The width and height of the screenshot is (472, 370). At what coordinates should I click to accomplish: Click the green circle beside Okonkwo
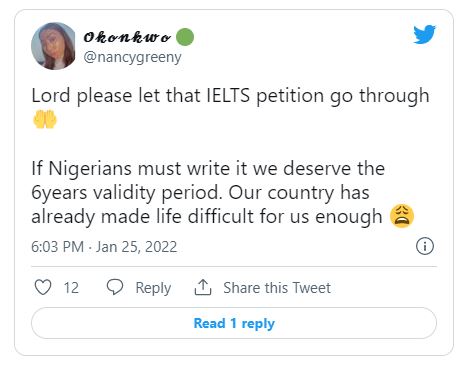[x=185, y=37]
